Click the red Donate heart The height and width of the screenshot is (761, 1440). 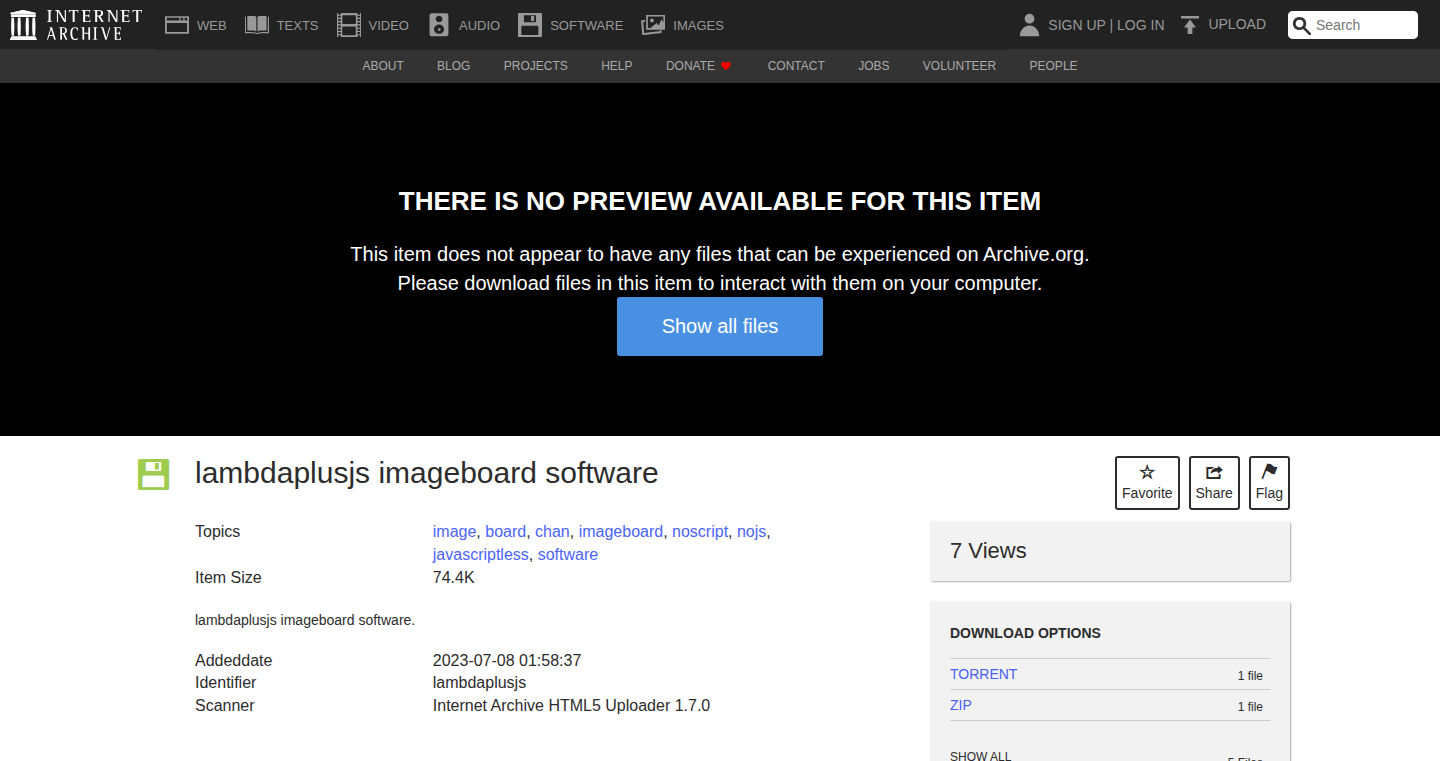click(726, 66)
